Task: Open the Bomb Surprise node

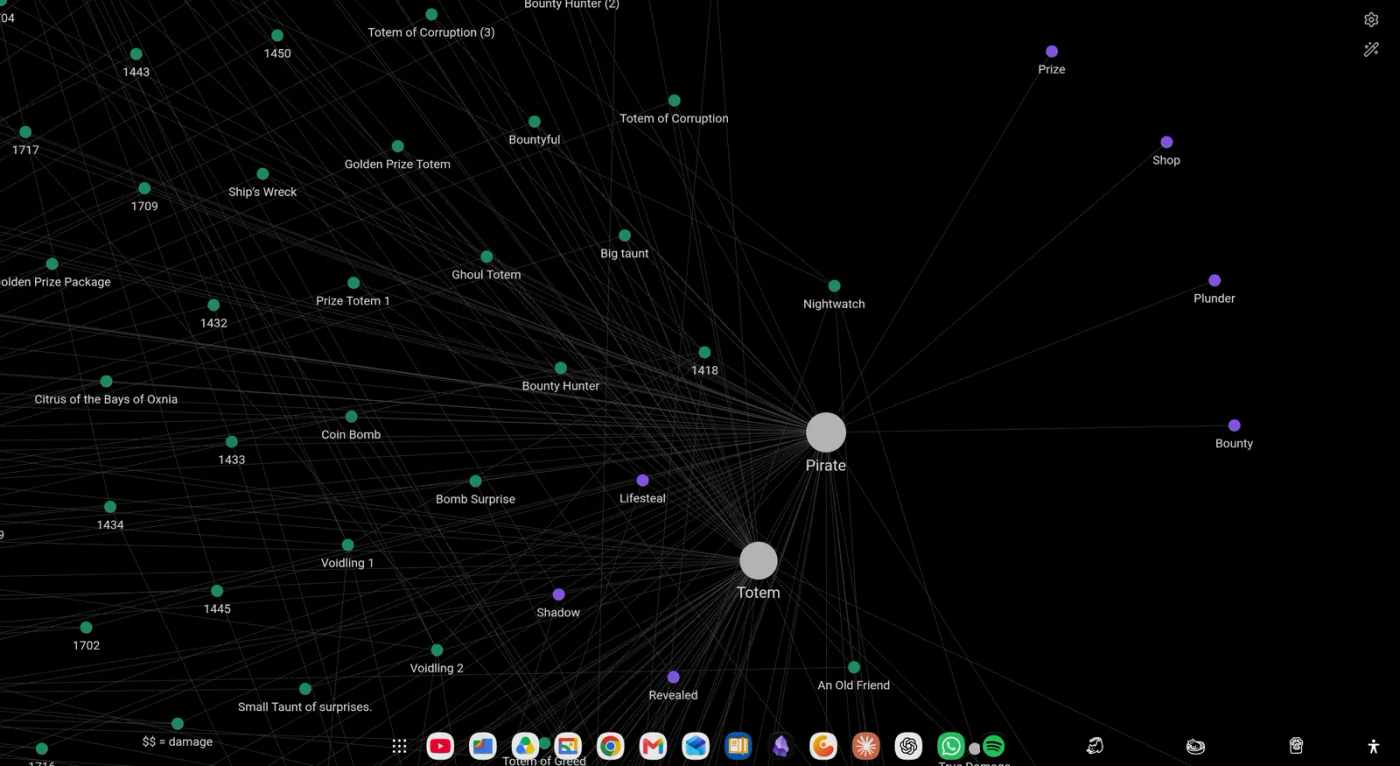Action: [x=475, y=481]
